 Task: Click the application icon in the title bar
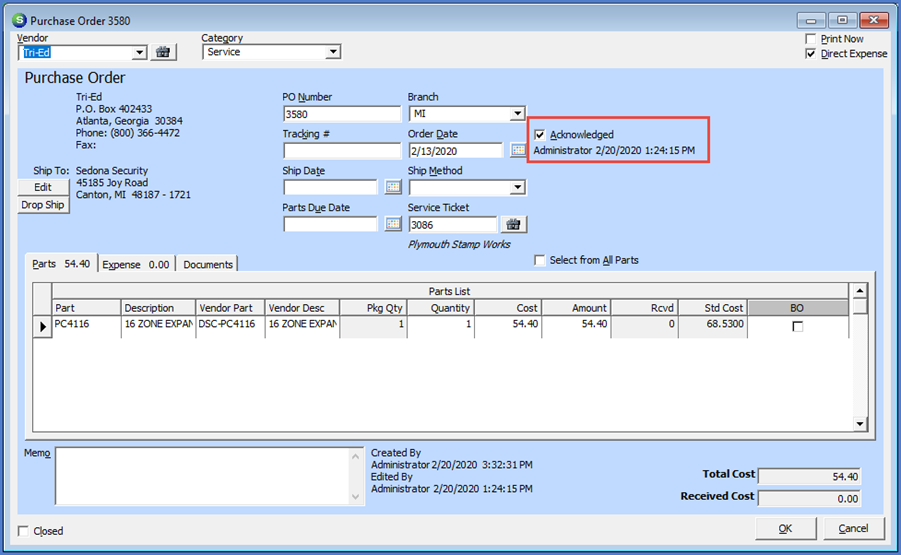coord(17,20)
